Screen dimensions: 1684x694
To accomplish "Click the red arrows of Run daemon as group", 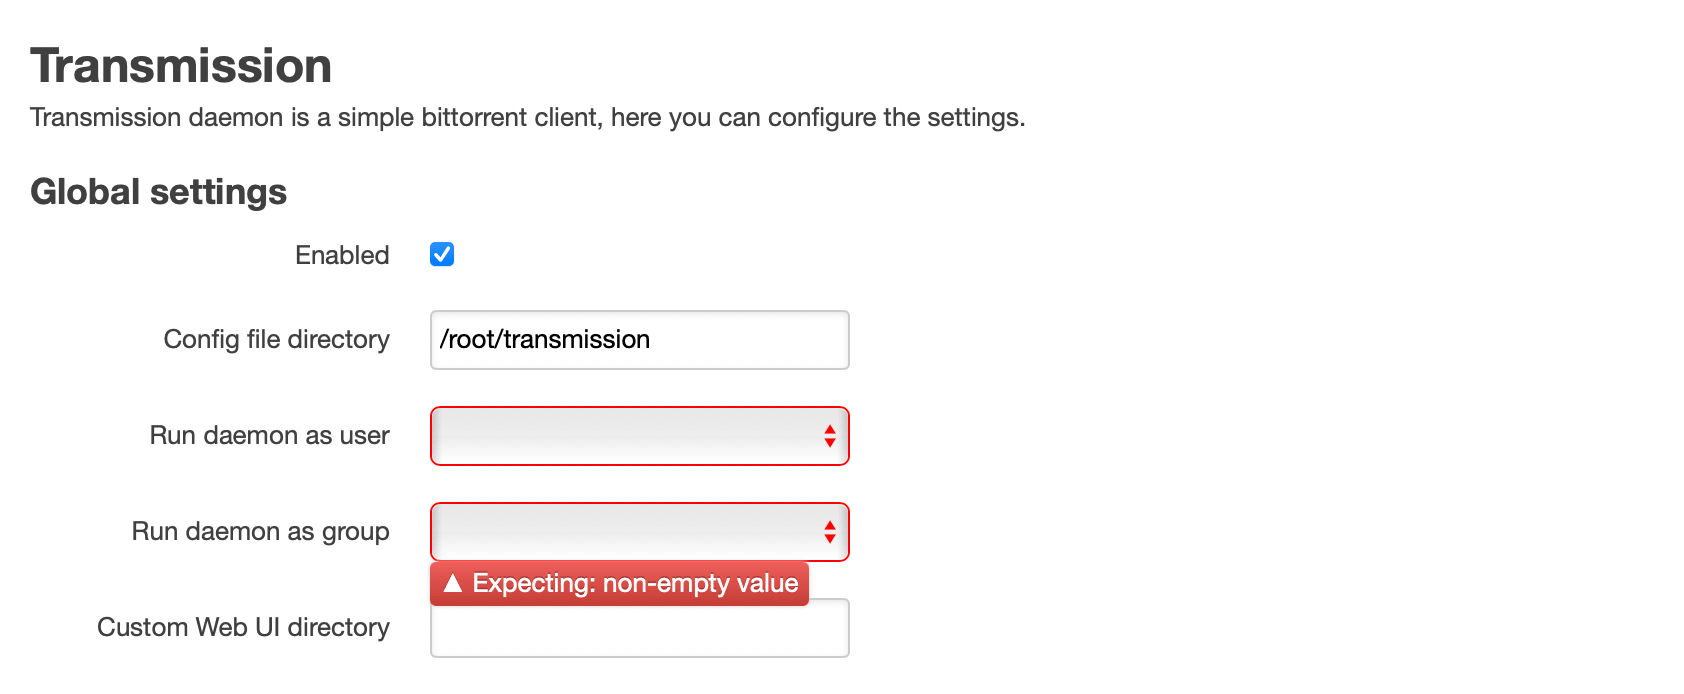I will pos(830,532).
